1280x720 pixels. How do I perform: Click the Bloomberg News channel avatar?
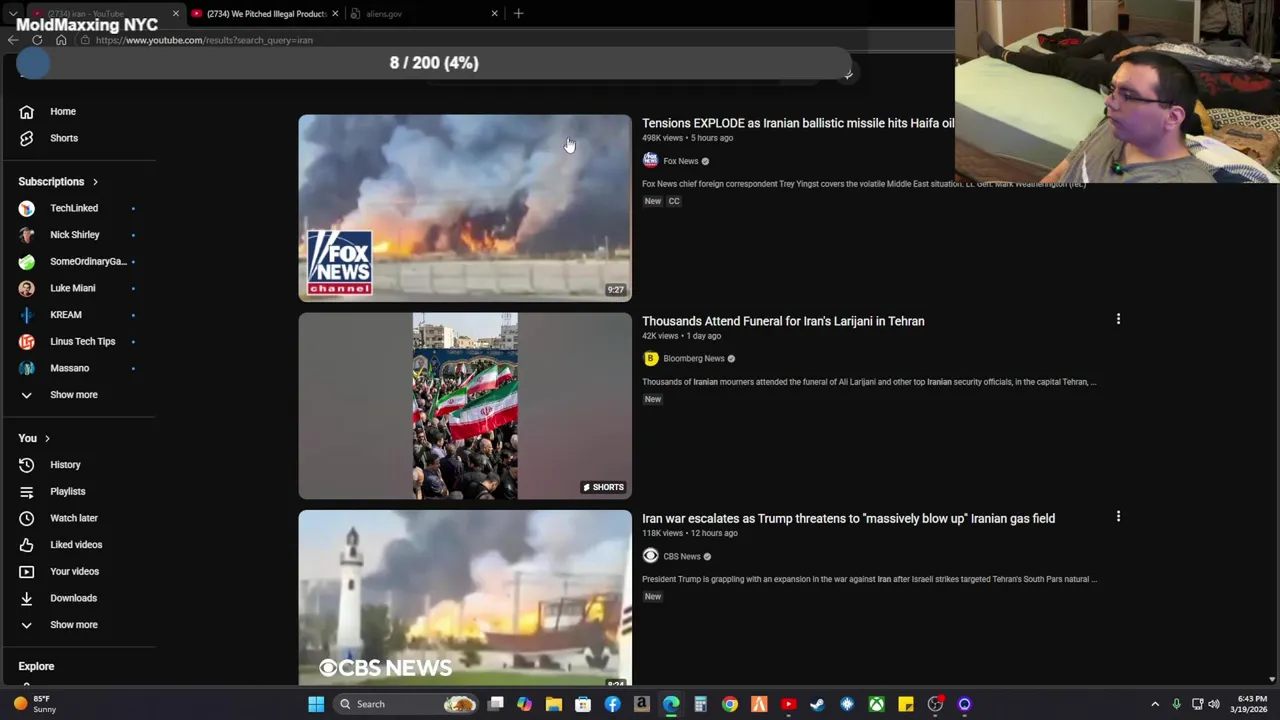tap(650, 358)
